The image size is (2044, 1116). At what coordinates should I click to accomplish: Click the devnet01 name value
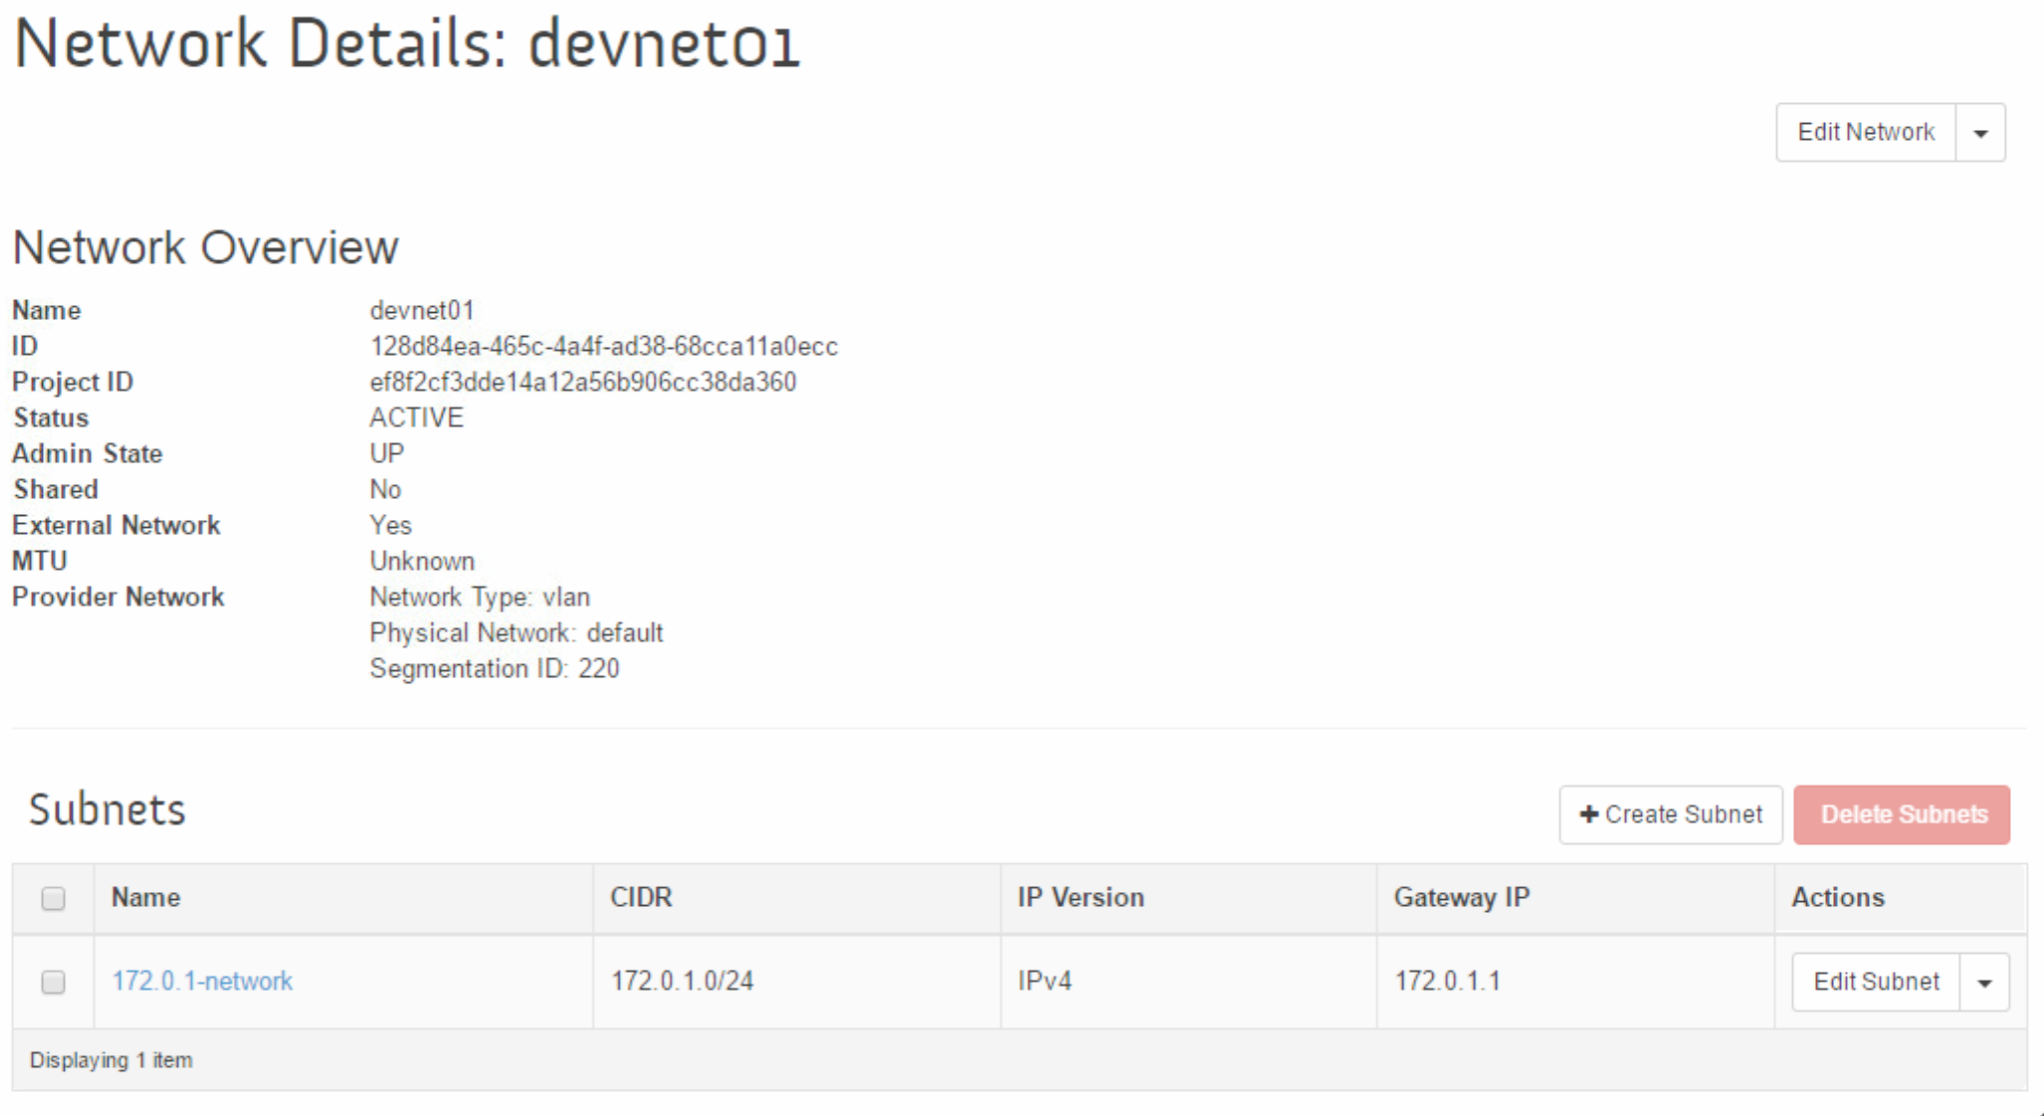[422, 310]
